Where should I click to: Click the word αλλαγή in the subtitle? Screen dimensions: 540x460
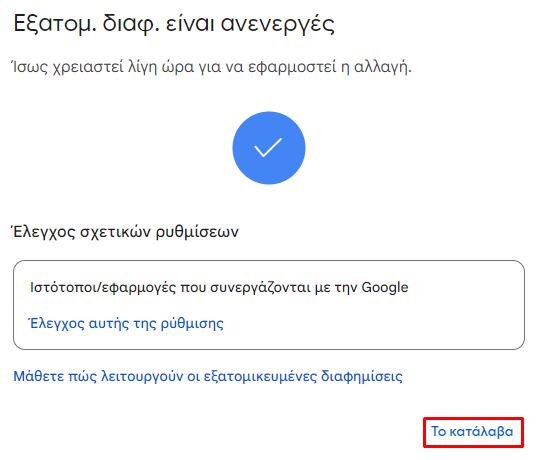tap(382, 67)
